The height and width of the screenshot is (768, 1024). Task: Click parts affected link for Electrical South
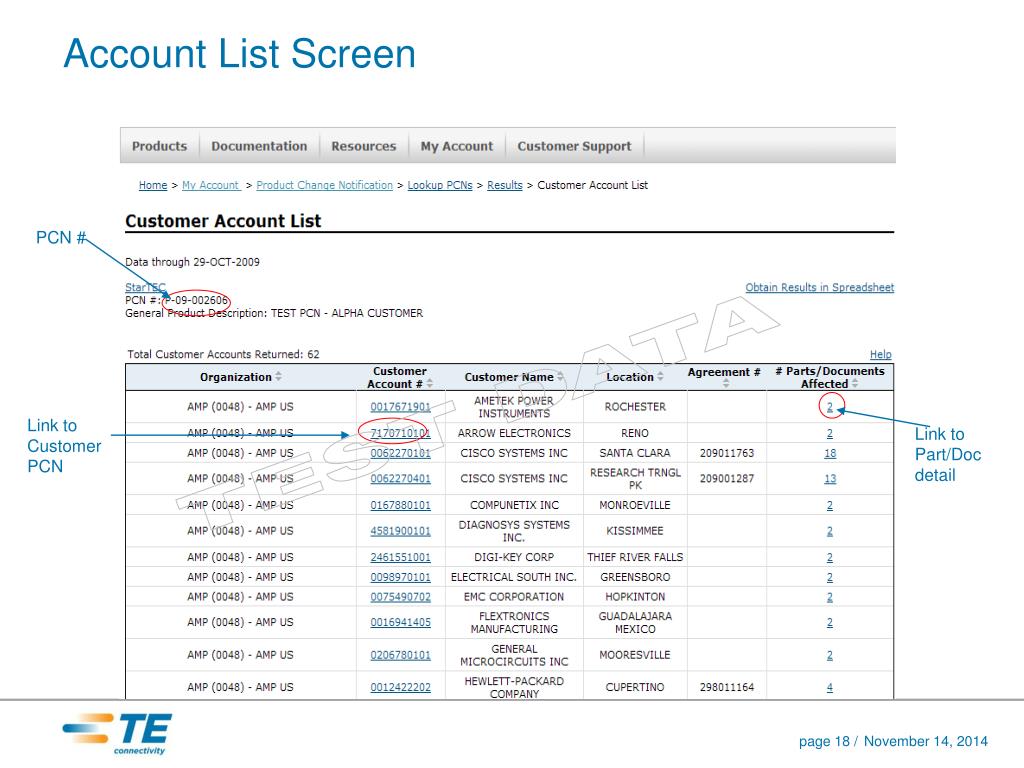pyautogui.click(x=830, y=577)
